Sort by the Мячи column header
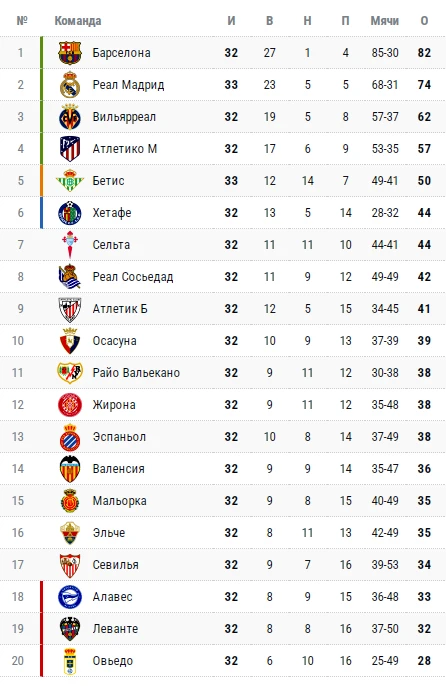Viewport: 446px width, 686px height. [x=385, y=21]
